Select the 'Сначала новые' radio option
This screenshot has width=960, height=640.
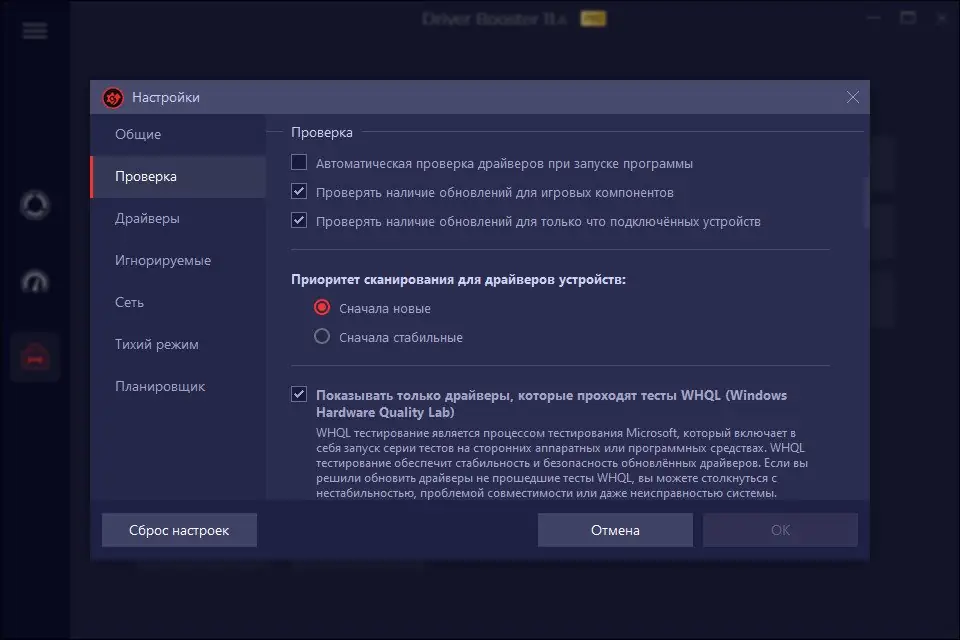tap(322, 307)
